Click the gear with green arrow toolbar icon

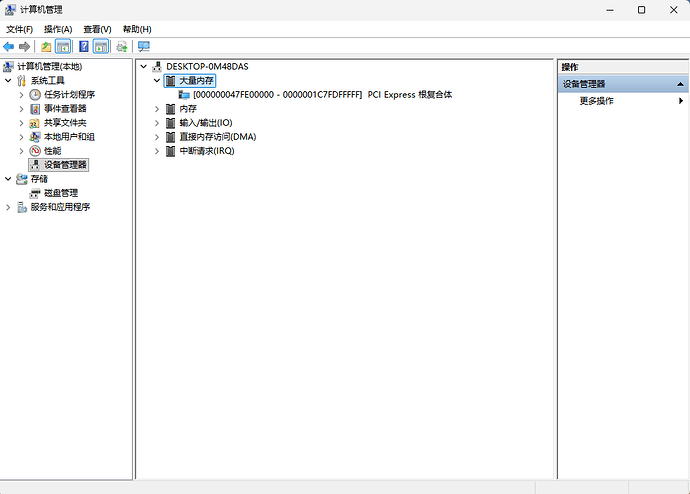(122, 47)
